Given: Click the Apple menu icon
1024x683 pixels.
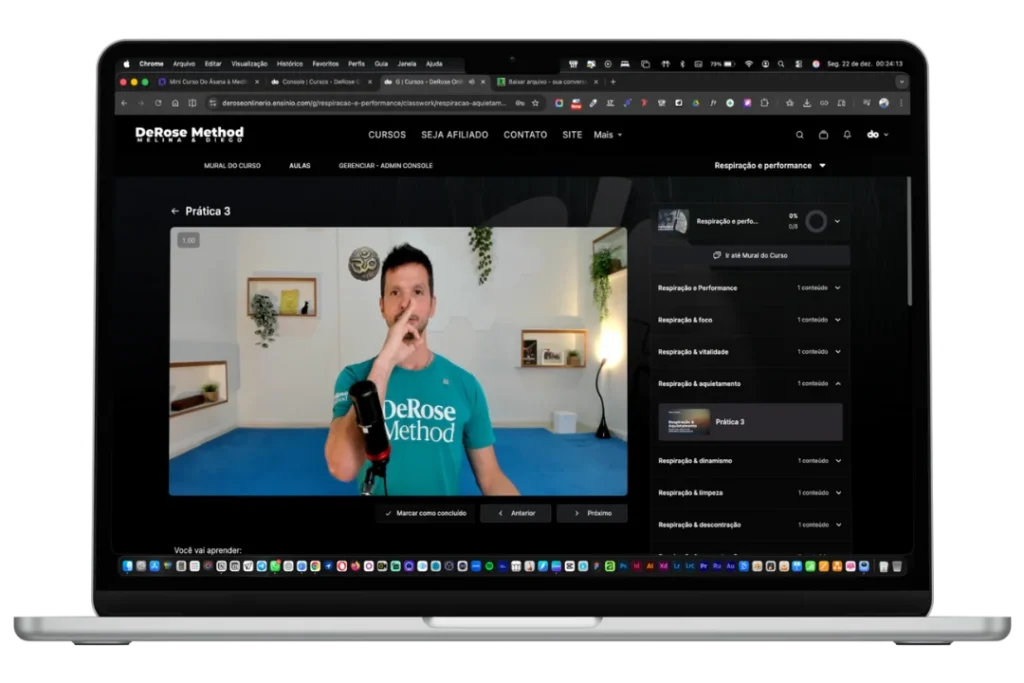Looking at the screenshot, I should (127, 64).
